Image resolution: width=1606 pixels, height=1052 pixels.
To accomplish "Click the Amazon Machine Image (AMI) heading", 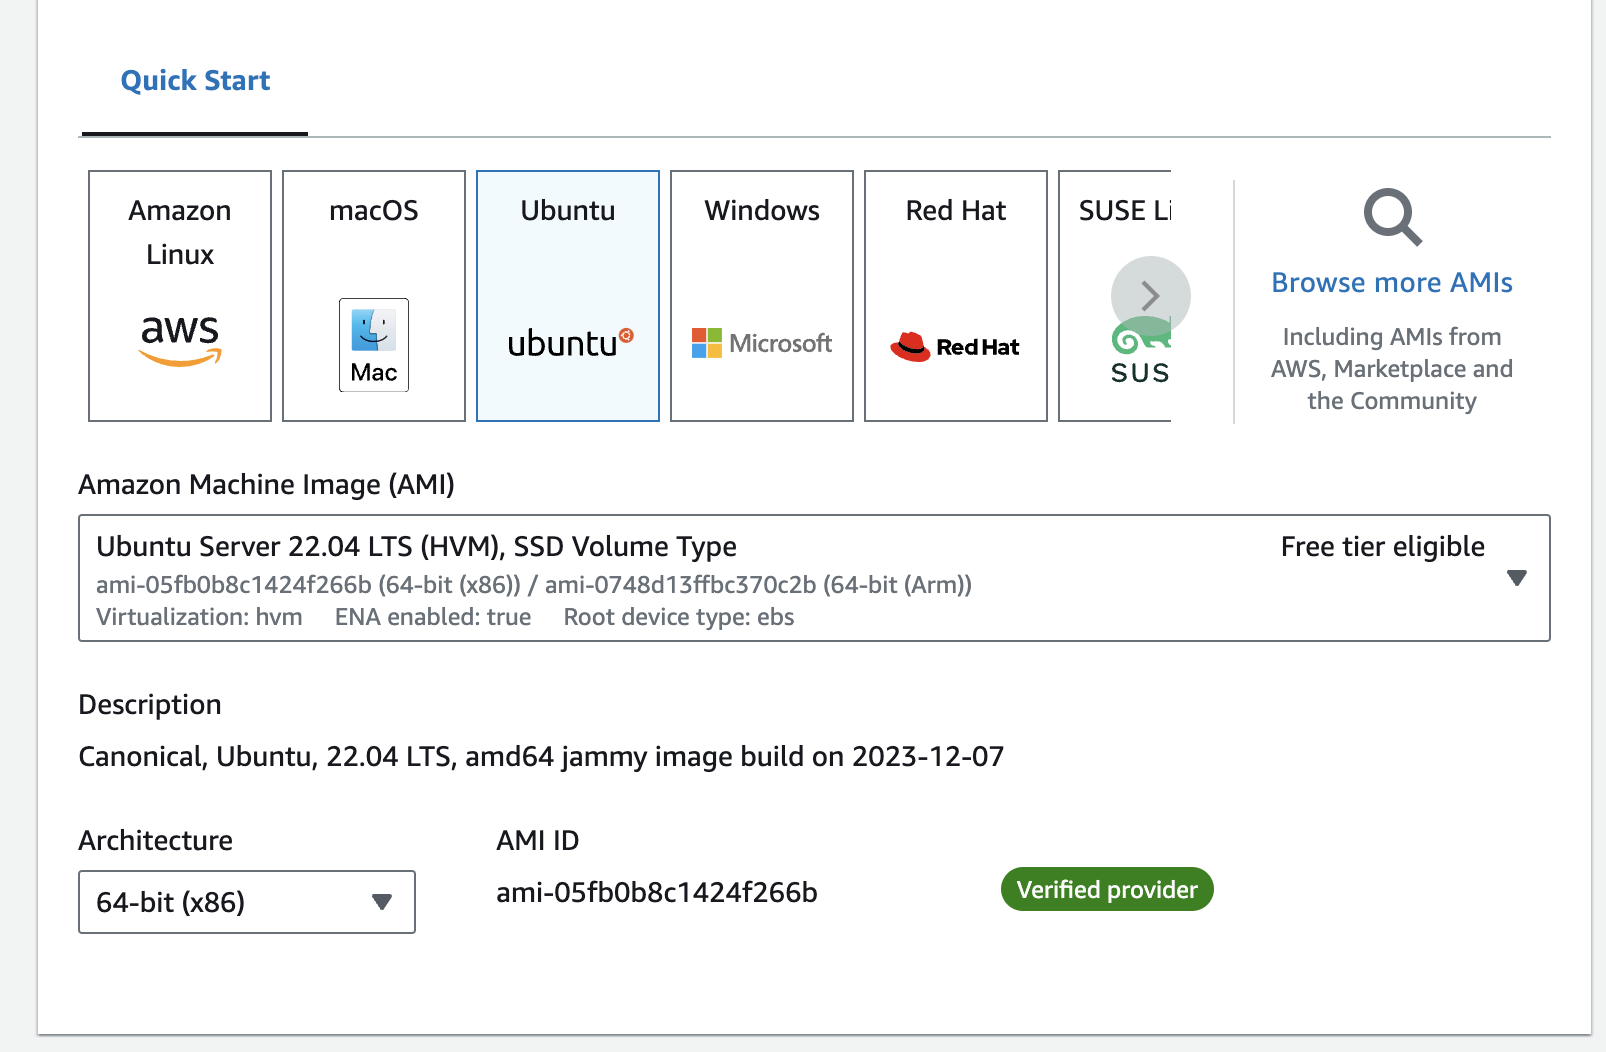I will [x=267, y=485].
